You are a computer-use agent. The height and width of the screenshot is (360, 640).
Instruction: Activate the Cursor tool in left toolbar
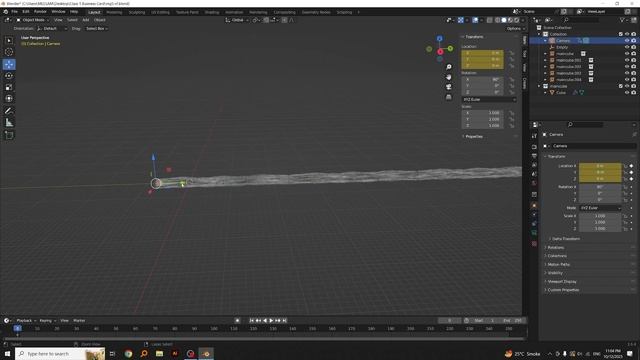point(9,52)
